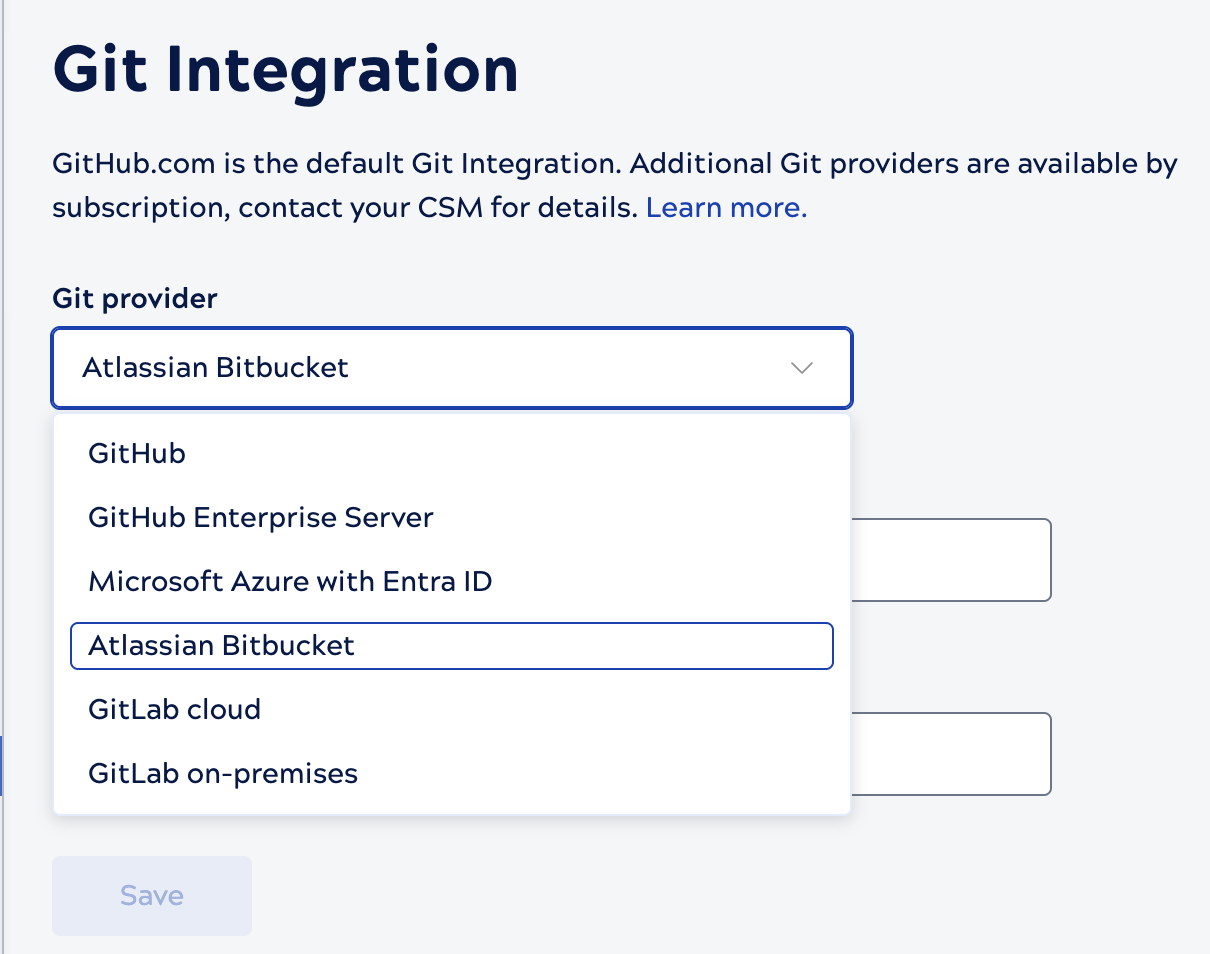Click the chevron arrow in Git provider field
The height and width of the screenshot is (954, 1210).
[801, 368]
